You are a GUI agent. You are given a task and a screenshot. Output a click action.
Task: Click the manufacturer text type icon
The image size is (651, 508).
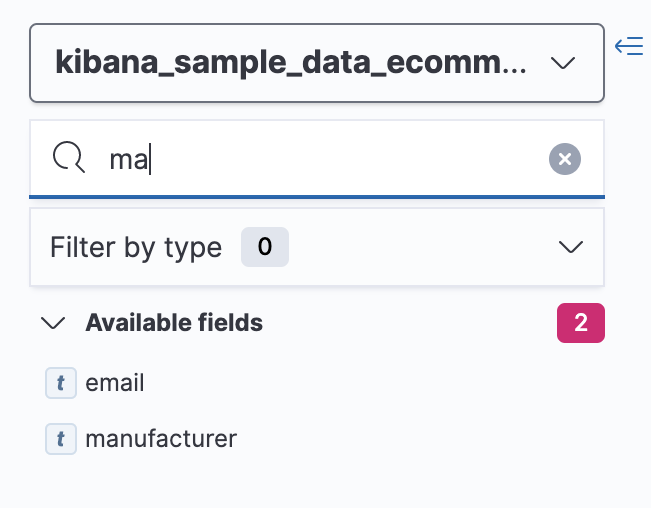point(61,438)
